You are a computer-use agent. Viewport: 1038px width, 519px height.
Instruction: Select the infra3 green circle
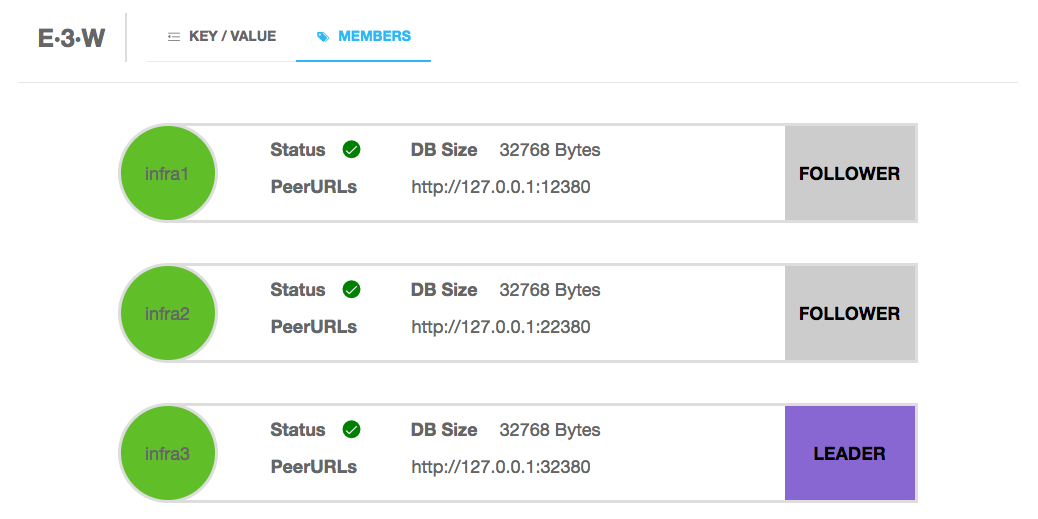click(x=168, y=453)
